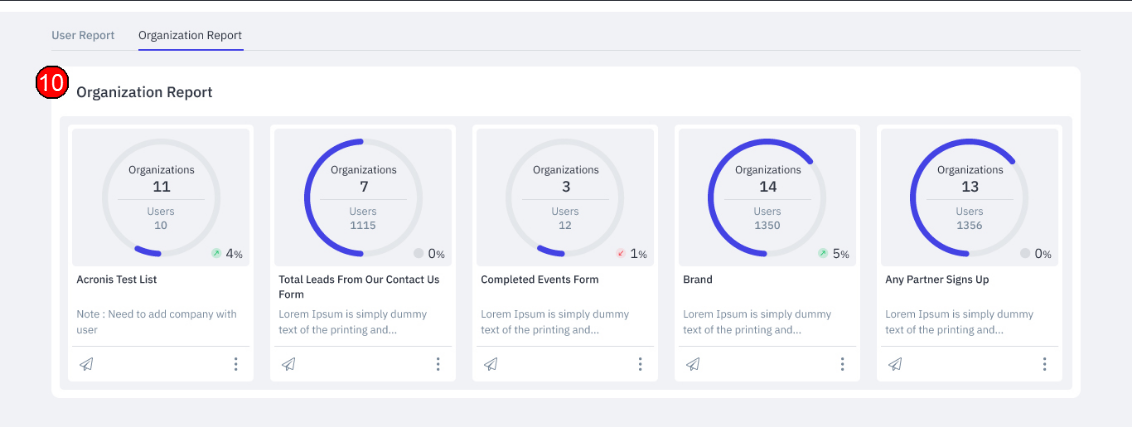This screenshot has height=436, width=1132.
Task: Click the Any Partner Signs Up donut chart
Action: click(x=969, y=197)
